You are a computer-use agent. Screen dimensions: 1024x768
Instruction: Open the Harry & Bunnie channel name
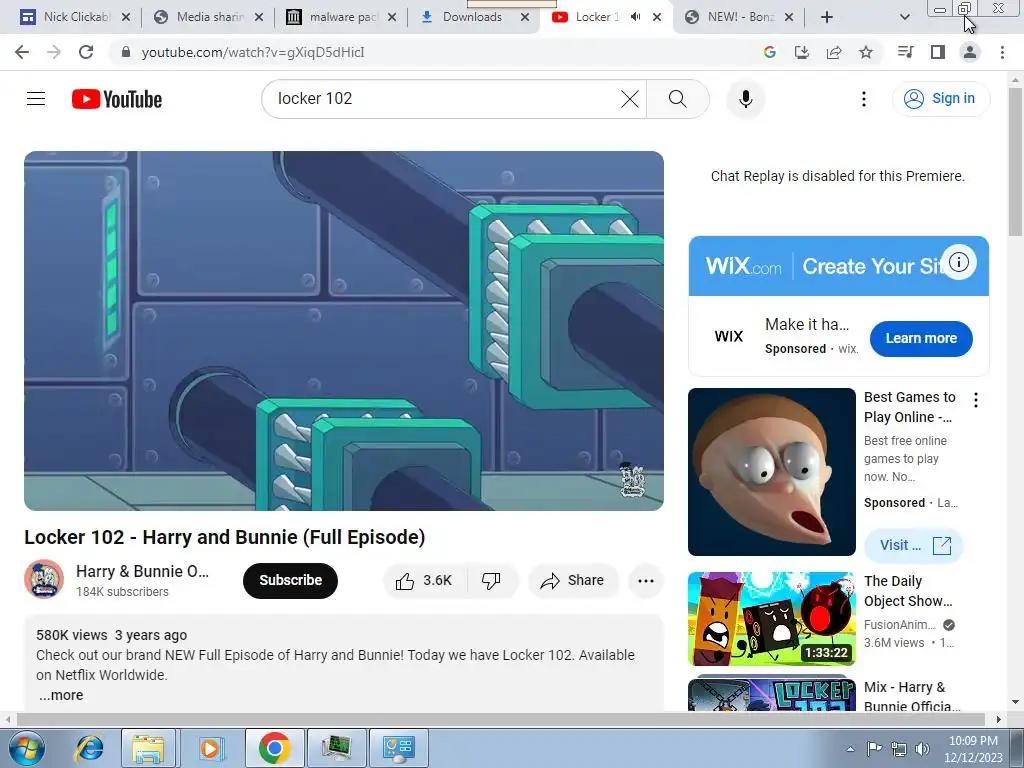142,571
